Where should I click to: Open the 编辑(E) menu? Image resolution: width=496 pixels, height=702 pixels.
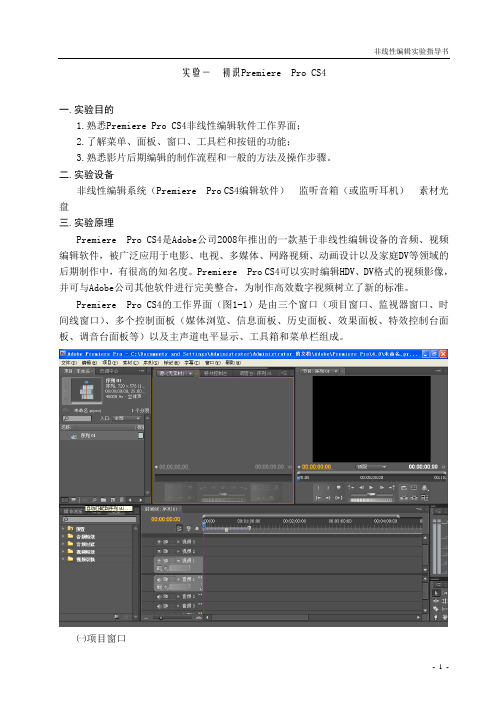coord(89,362)
